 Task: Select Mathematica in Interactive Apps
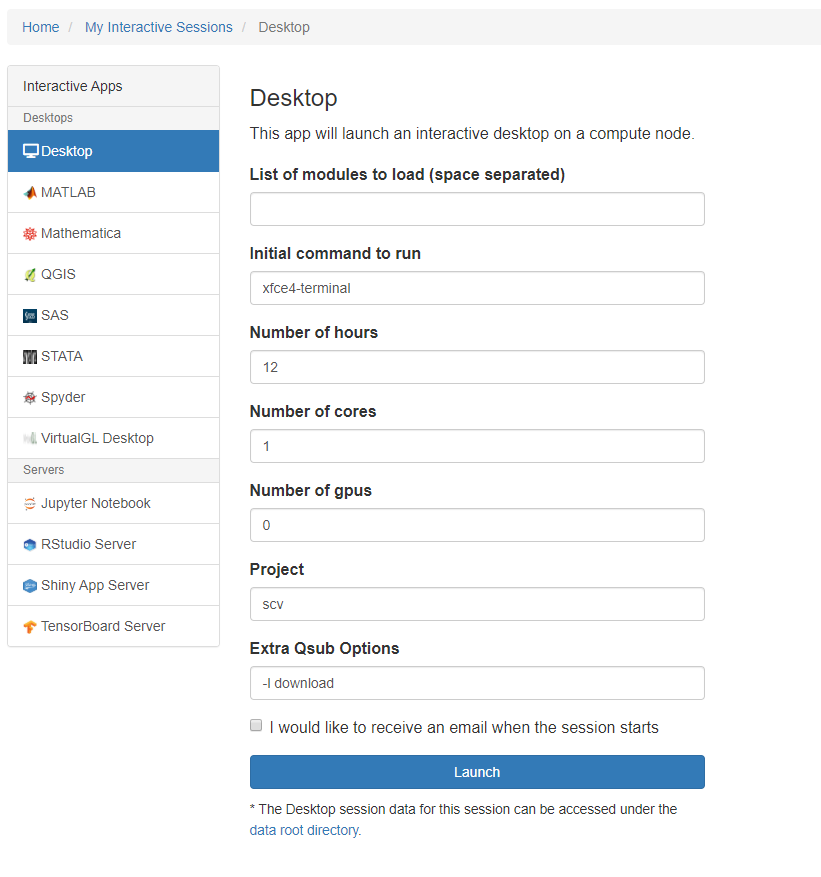pyautogui.click(x=114, y=233)
